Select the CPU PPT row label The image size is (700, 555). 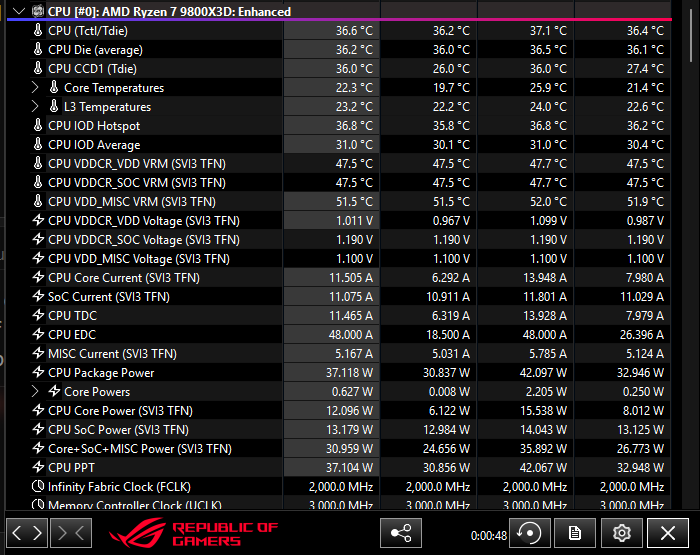[x=71, y=467]
